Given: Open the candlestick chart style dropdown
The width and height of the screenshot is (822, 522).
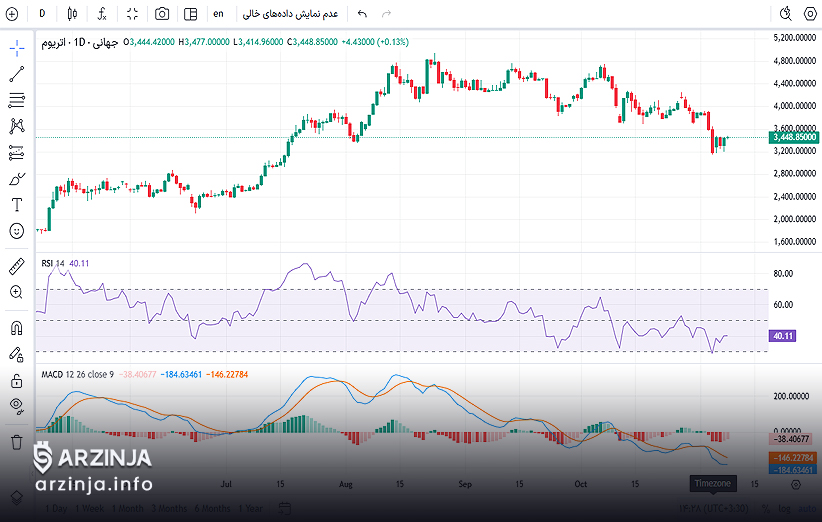Looking at the screenshot, I should coord(72,14).
